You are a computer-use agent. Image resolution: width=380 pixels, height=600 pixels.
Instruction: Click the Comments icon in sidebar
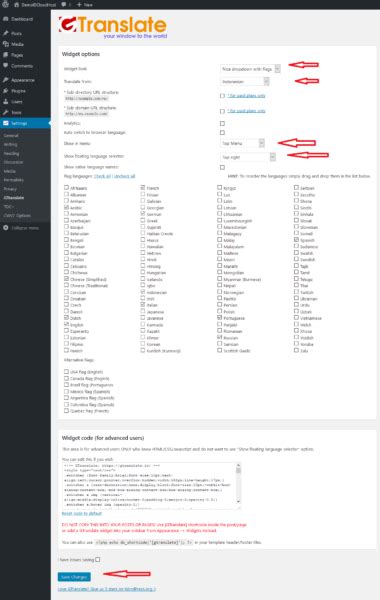[x=5, y=66]
